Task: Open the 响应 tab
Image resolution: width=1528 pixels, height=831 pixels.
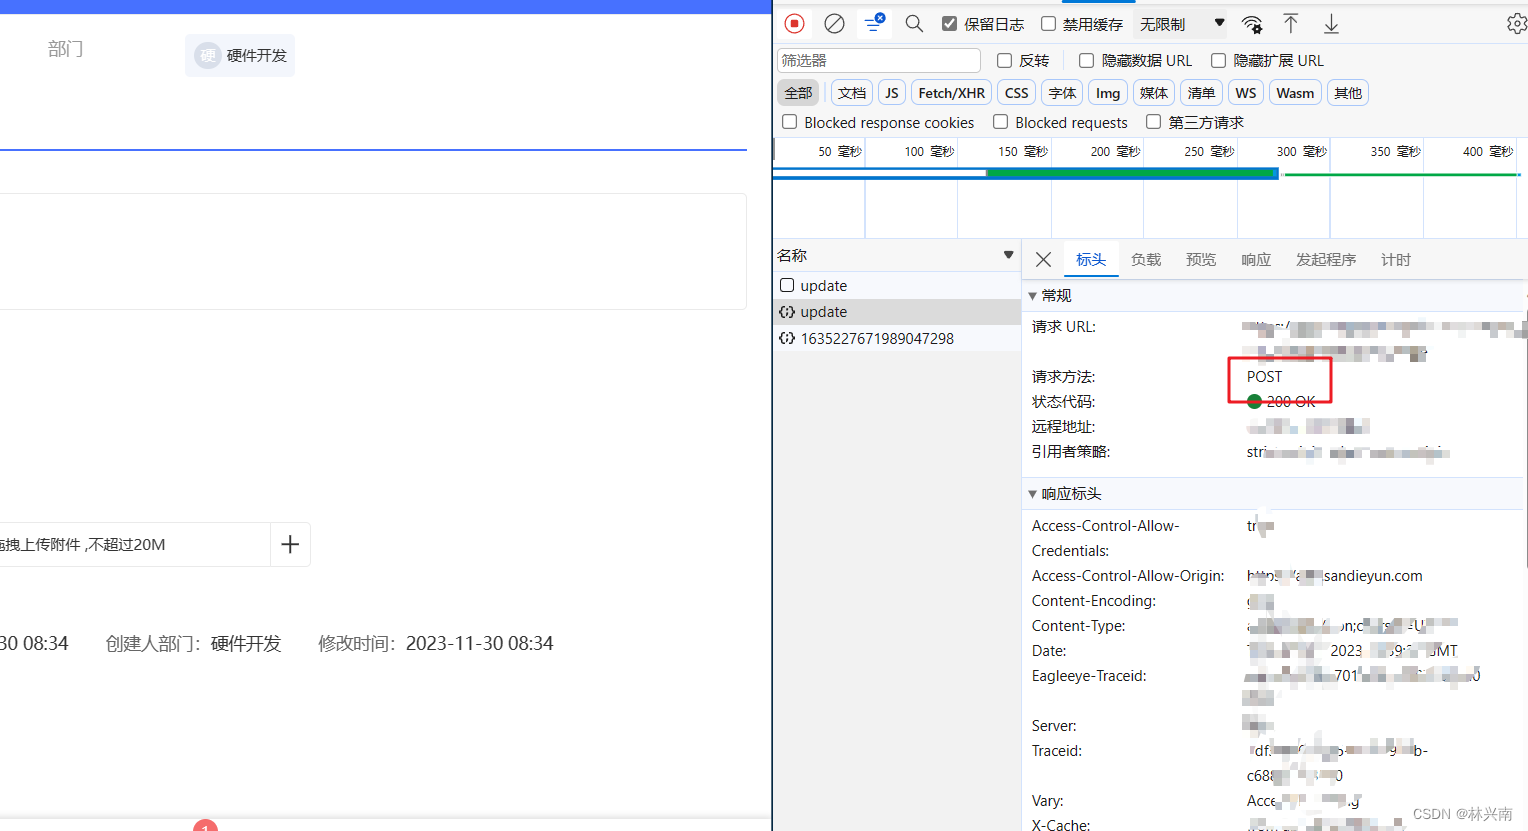Action: point(1256,260)
